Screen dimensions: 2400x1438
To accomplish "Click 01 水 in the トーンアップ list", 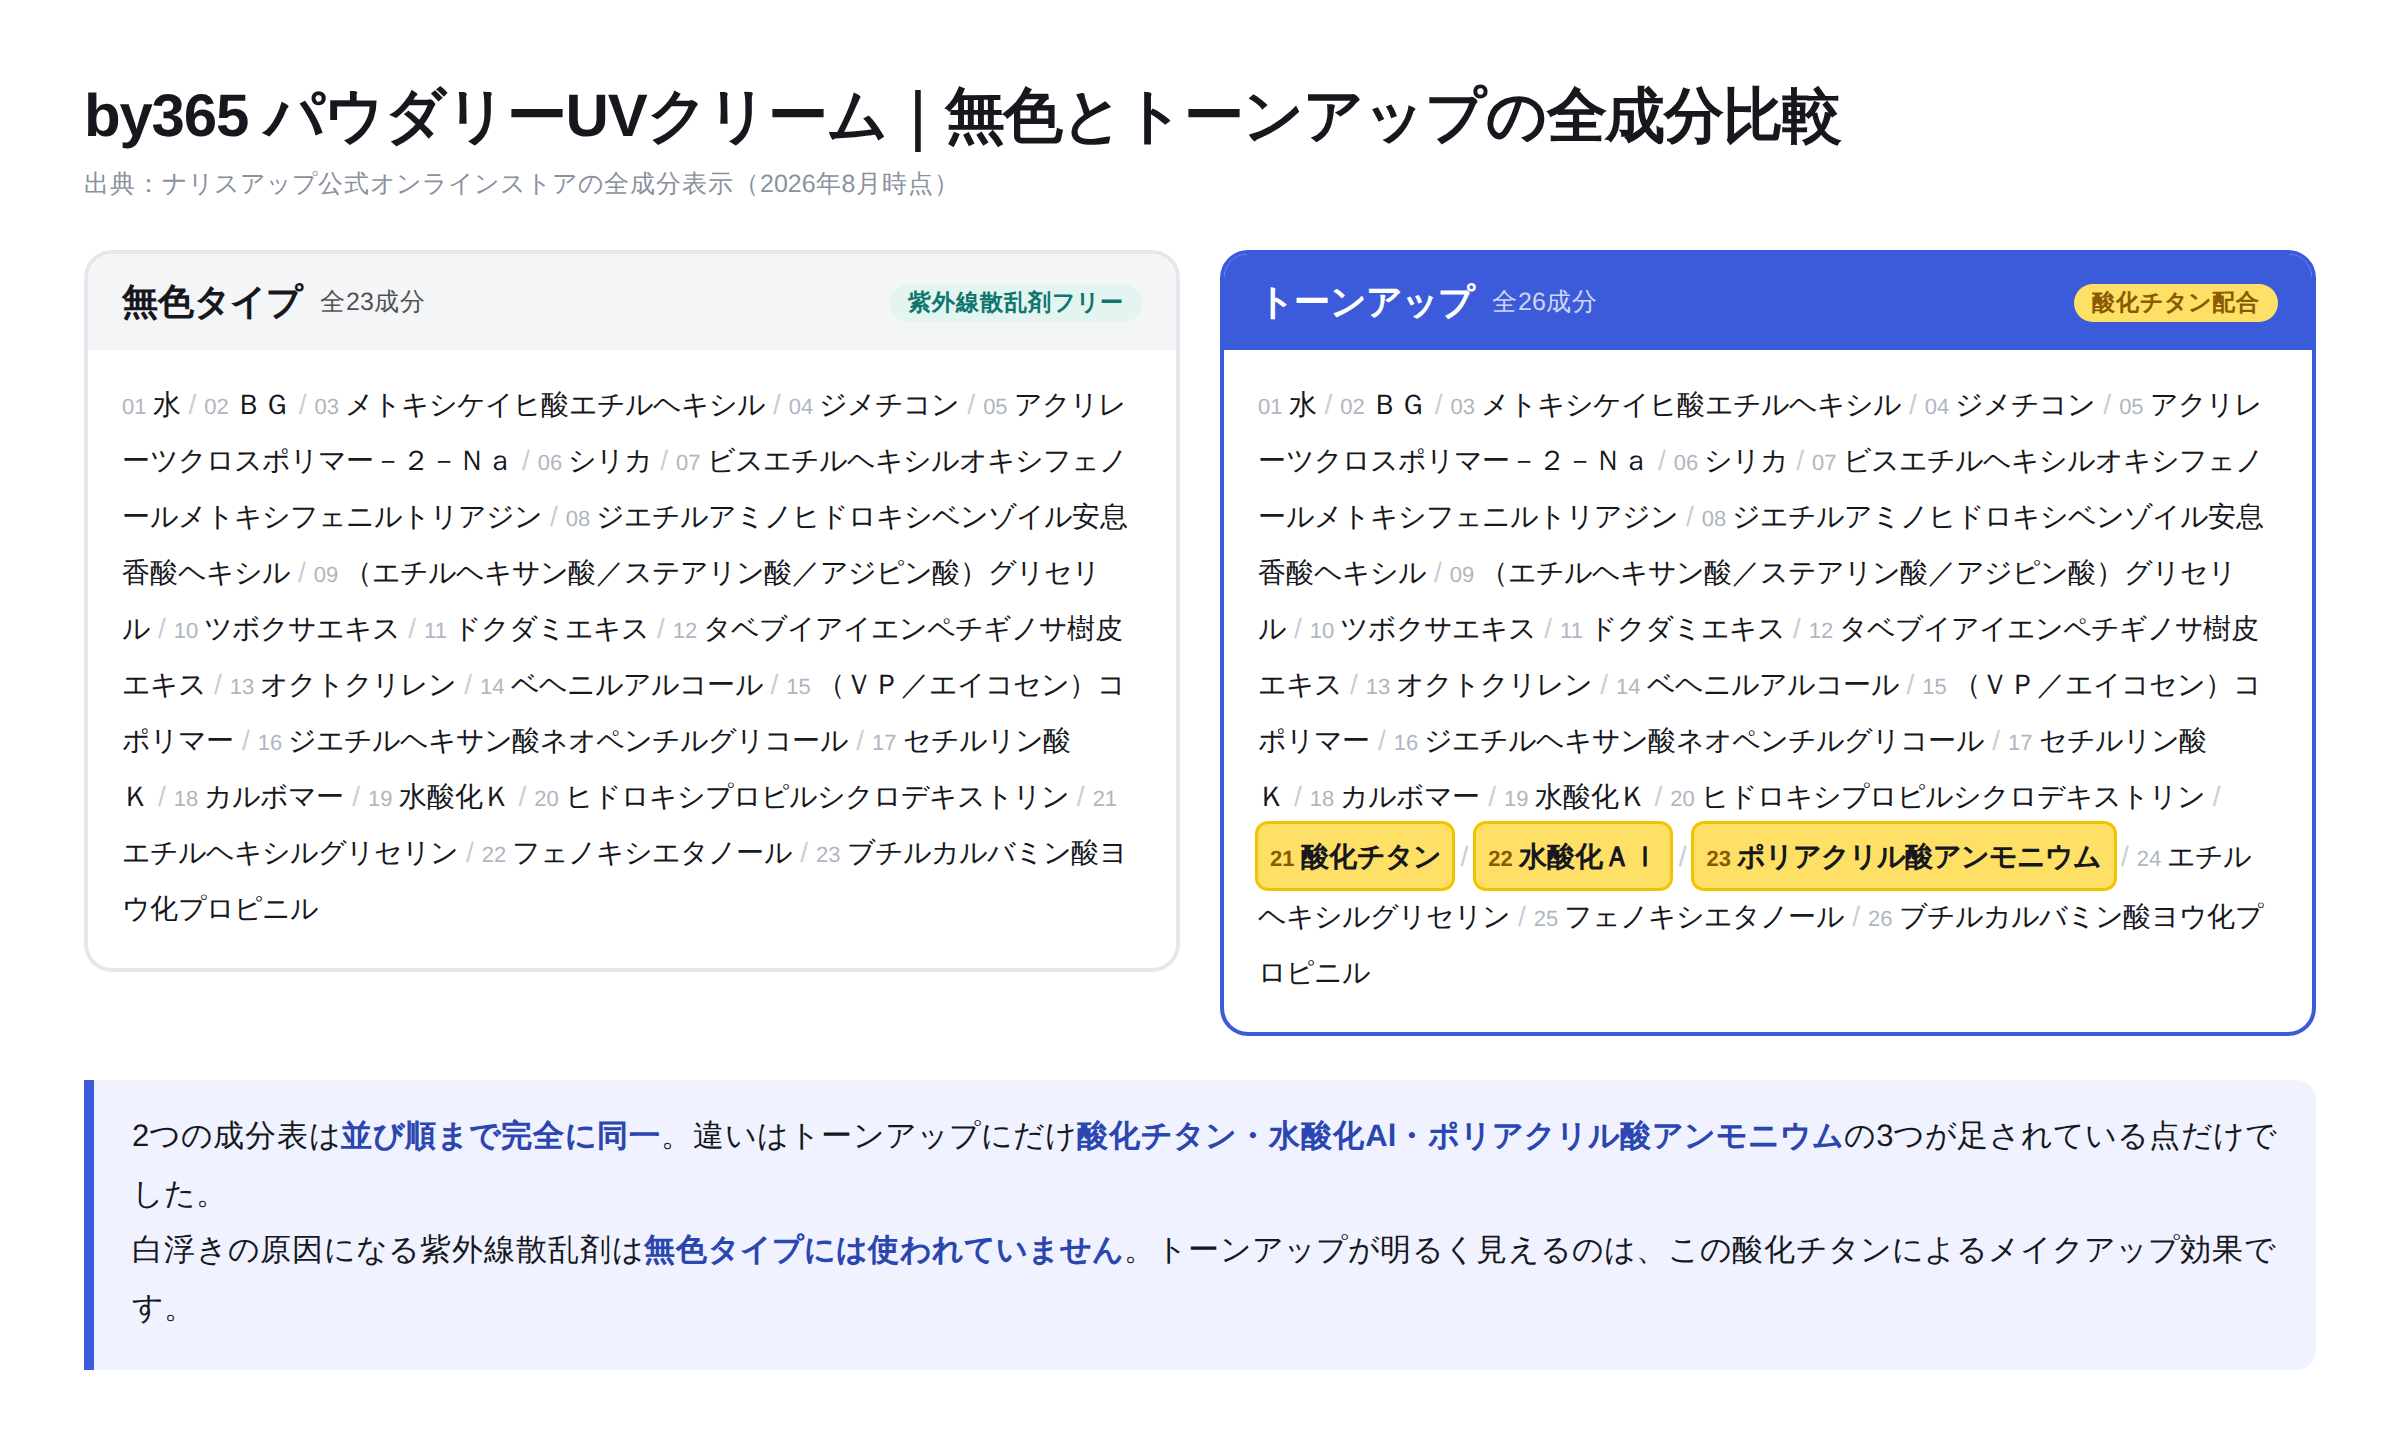I will [1288, 405].
